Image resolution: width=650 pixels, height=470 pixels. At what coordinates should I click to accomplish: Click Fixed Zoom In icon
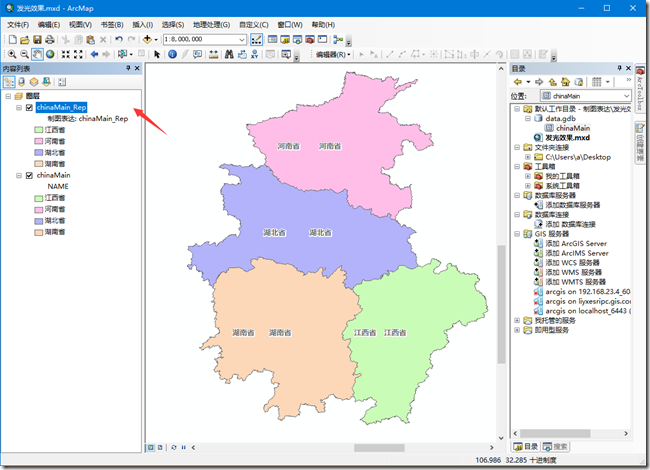point(65,54)
